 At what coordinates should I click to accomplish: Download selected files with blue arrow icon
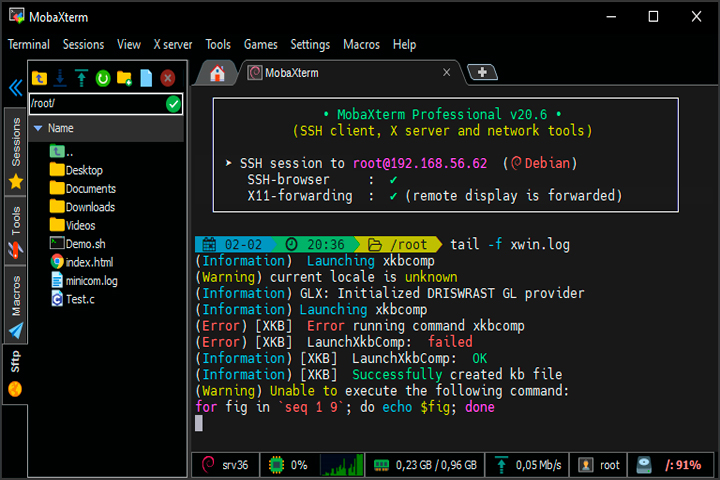coord(60,78)
